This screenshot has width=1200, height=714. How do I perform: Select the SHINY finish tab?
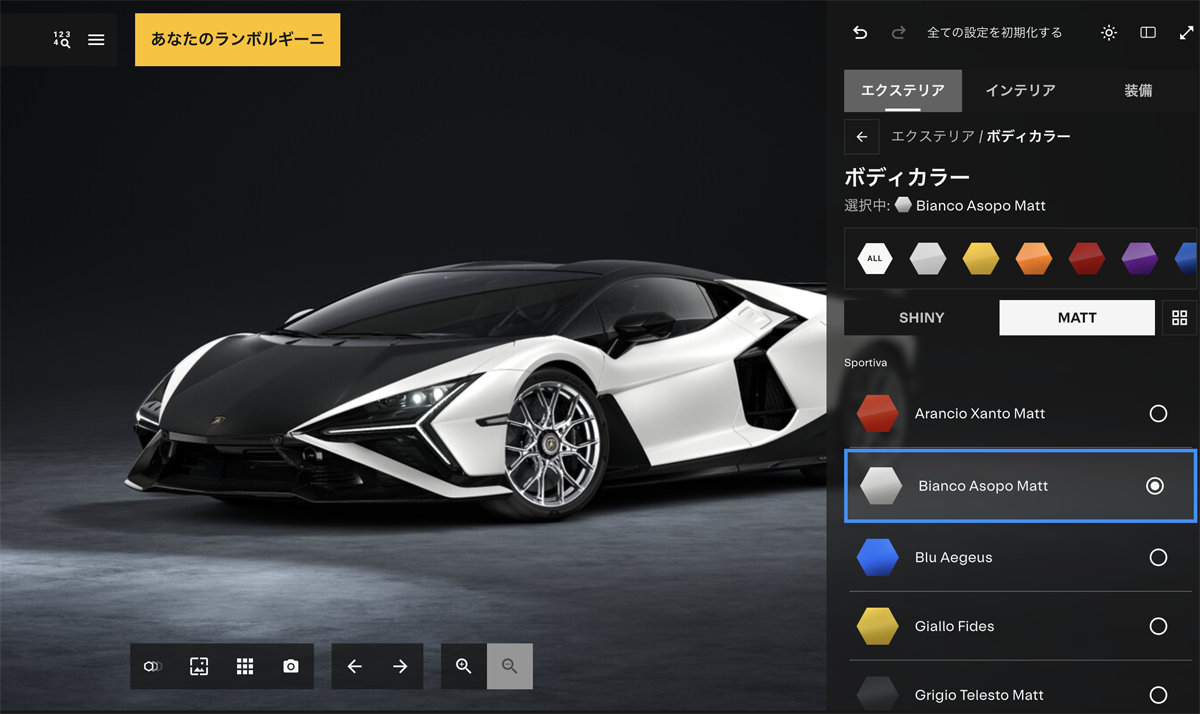(922, 318)
